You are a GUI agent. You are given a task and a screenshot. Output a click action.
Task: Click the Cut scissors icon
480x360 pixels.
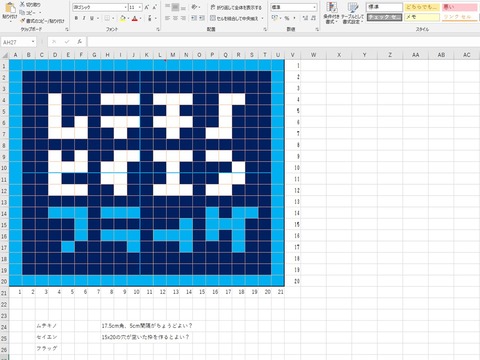[23, 4]
